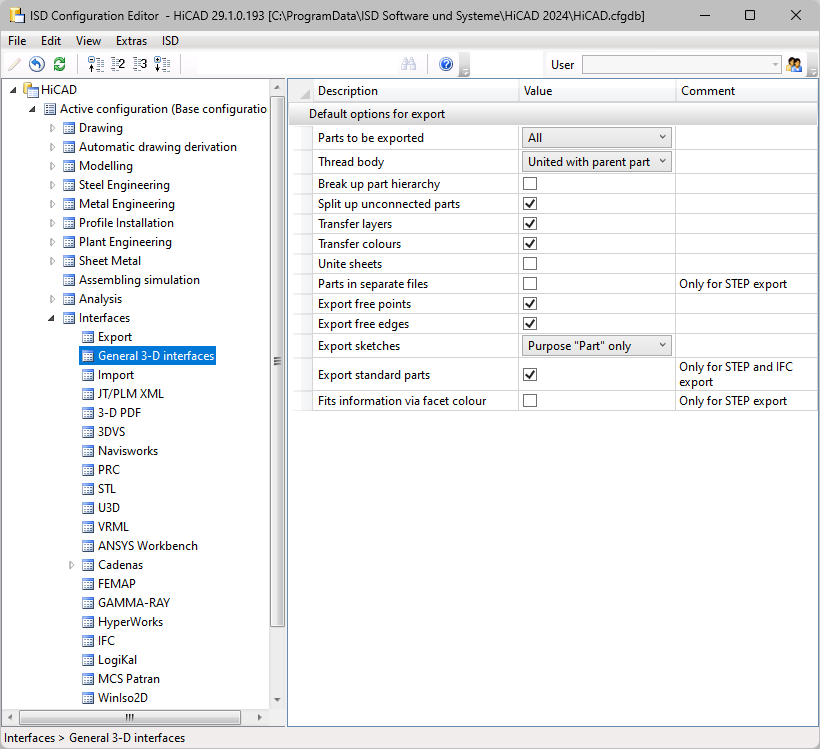Expand tree to level 3 icon

click(140, 64)
